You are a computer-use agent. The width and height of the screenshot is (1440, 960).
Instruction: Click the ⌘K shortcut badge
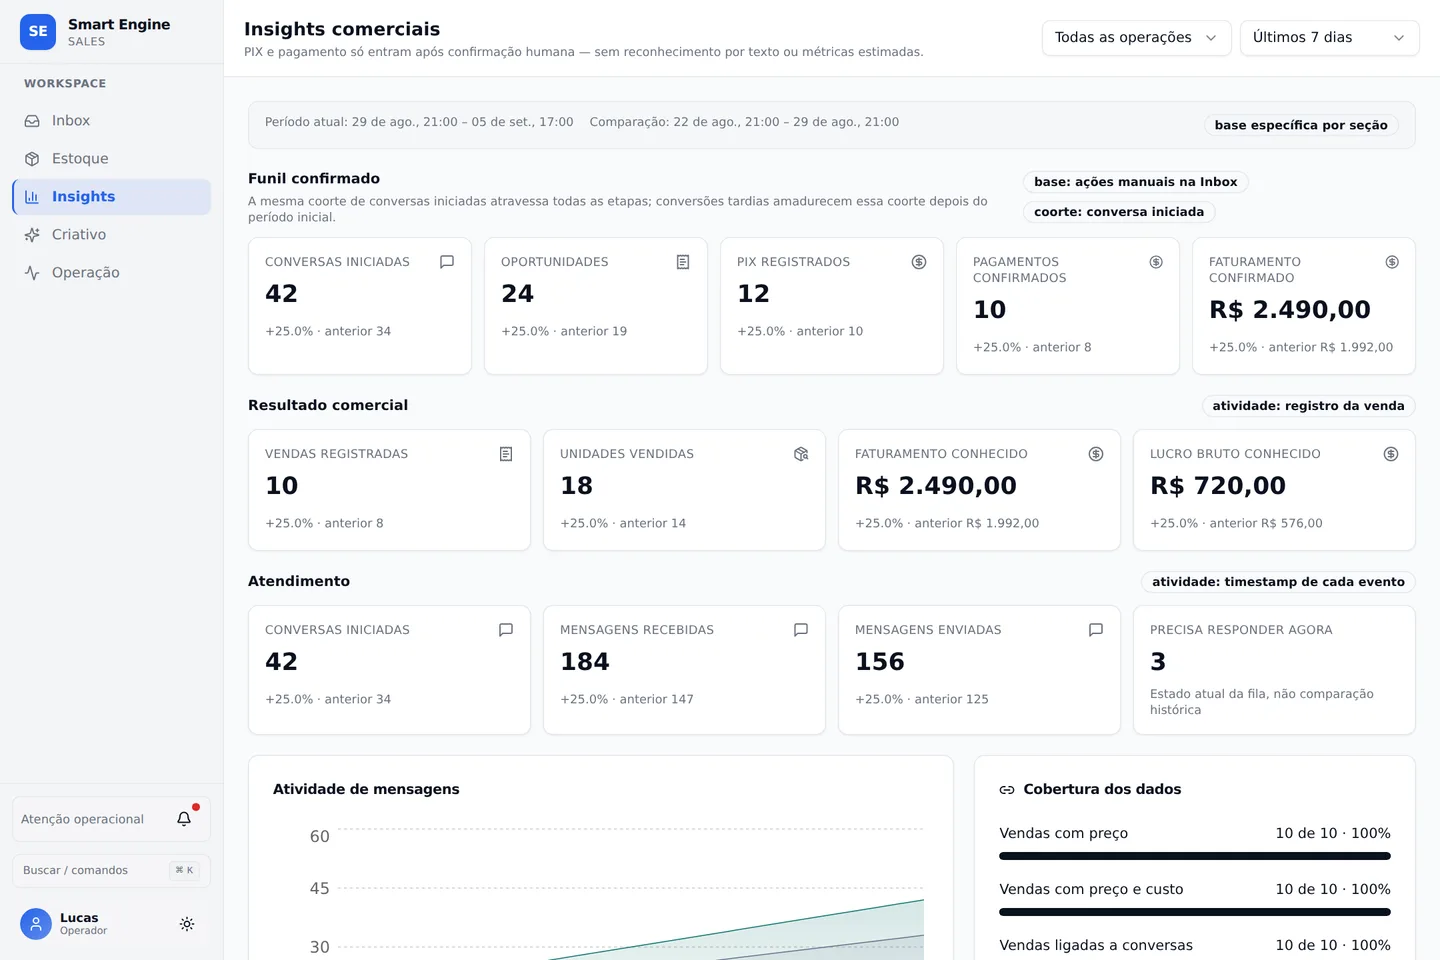coord(185,870)
